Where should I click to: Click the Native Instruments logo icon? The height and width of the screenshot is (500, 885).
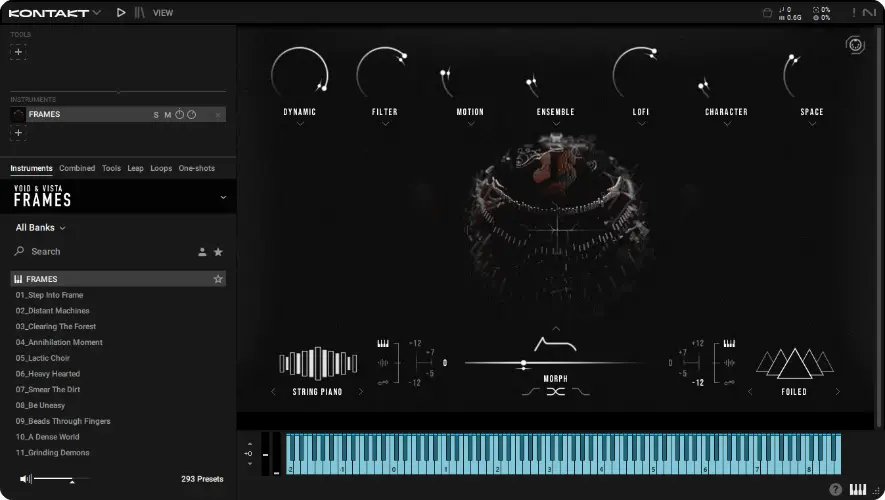pos(868,13)
